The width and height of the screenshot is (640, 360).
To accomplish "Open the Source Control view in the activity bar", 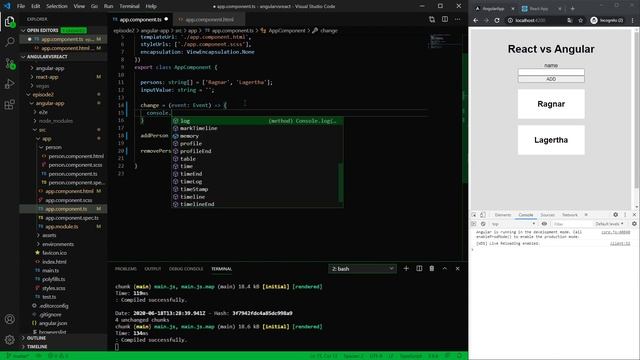I will [10, 63].
